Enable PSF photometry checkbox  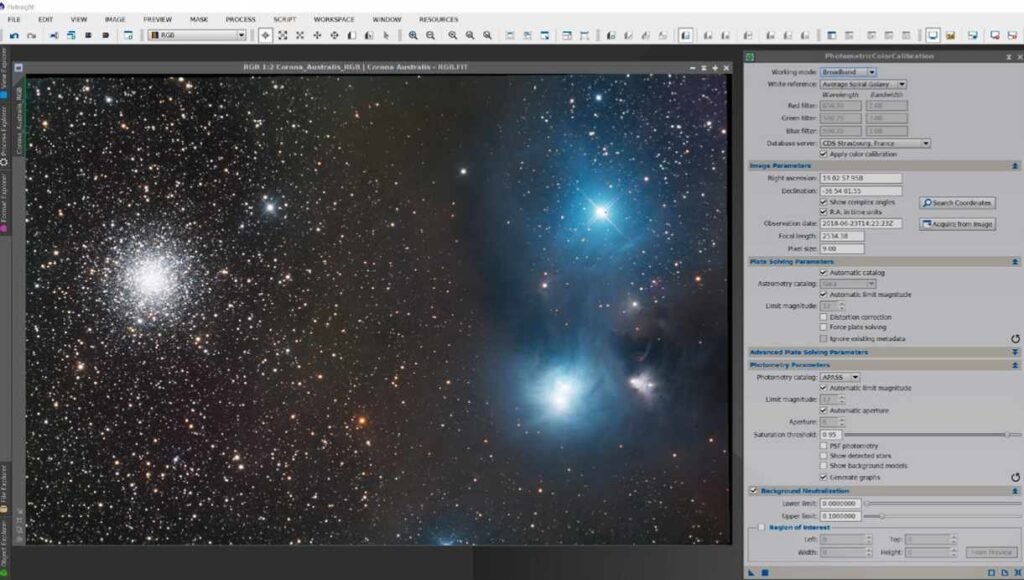(823, 446)
